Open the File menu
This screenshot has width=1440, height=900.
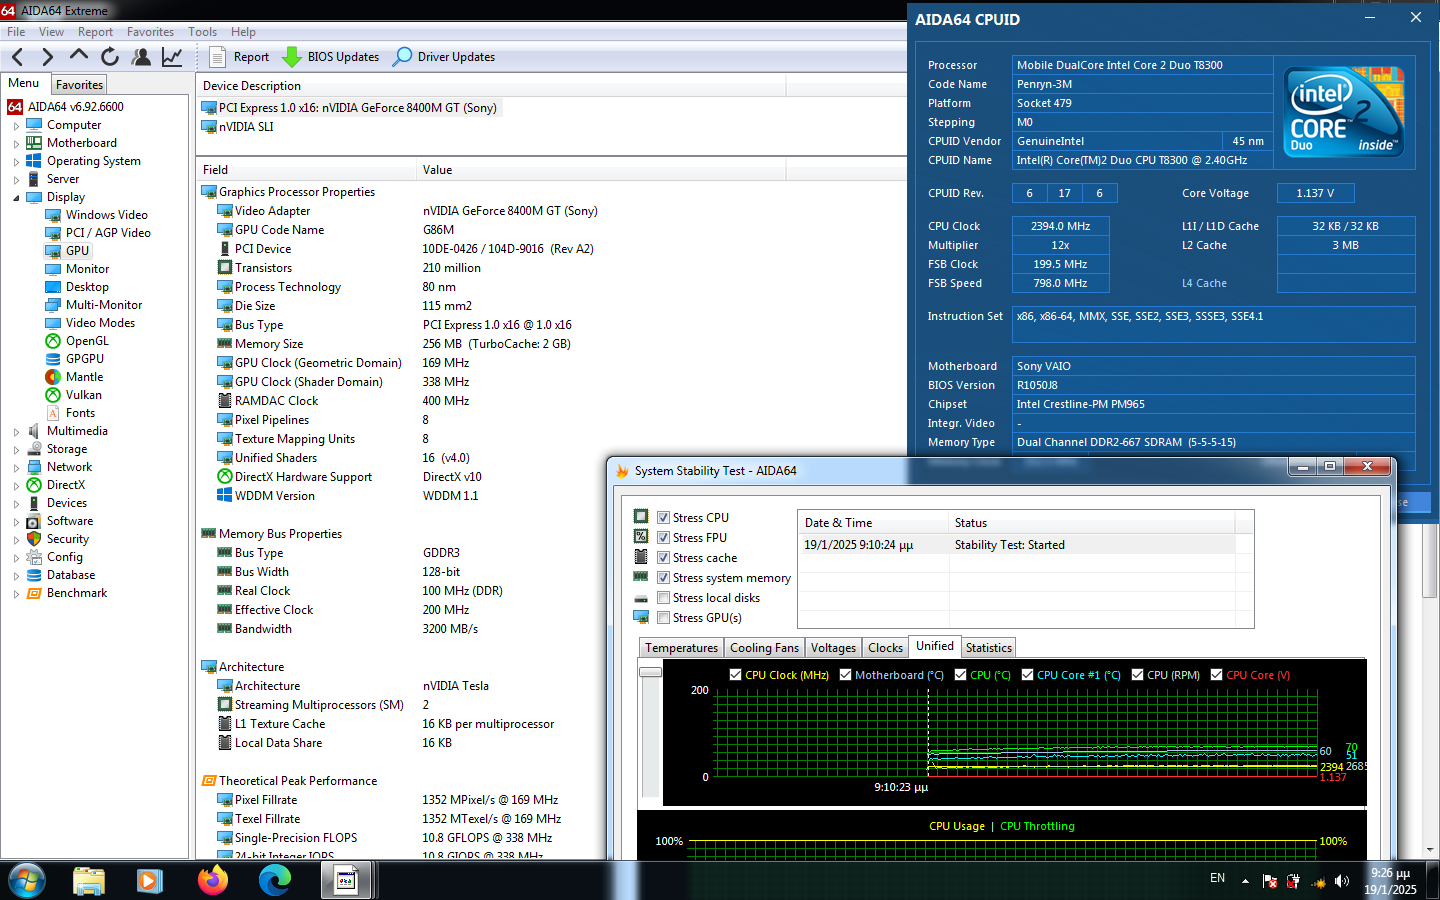point(16,32)
